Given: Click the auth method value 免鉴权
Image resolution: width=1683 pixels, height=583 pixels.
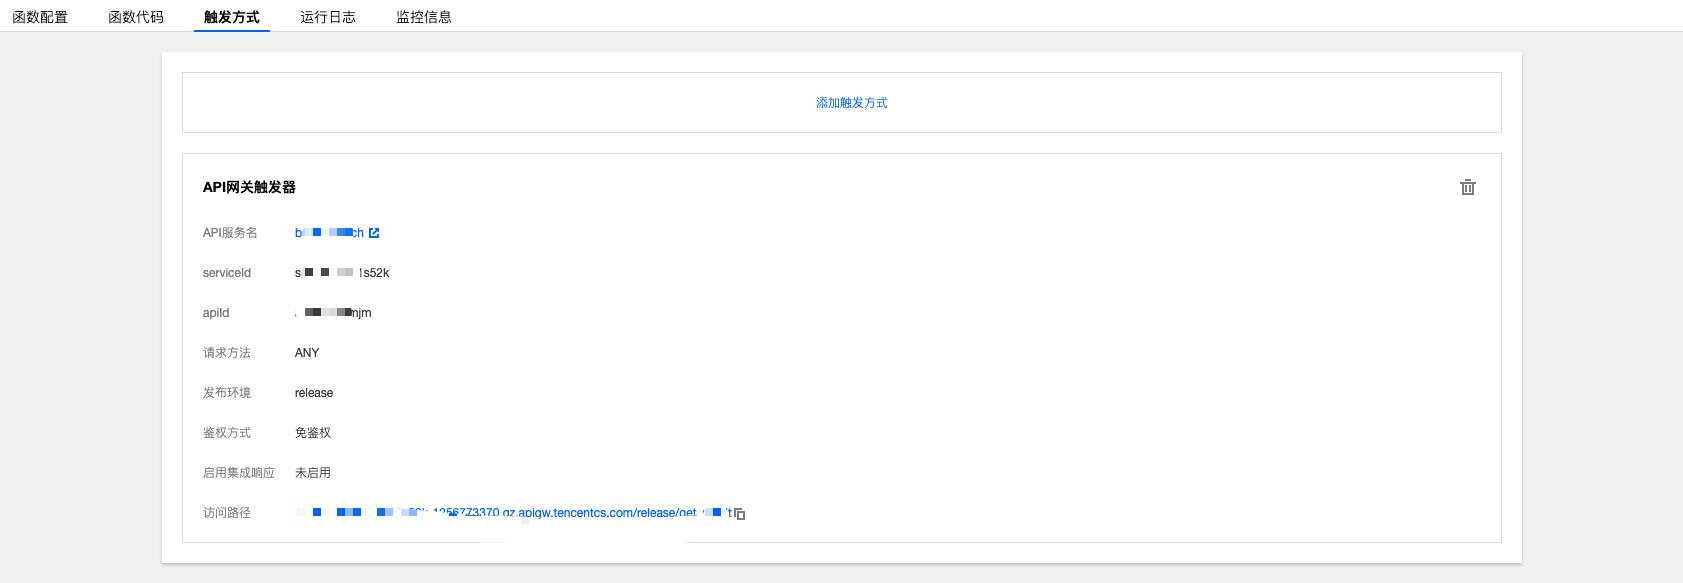Looking at the screenshot, I should pos(313,433).
